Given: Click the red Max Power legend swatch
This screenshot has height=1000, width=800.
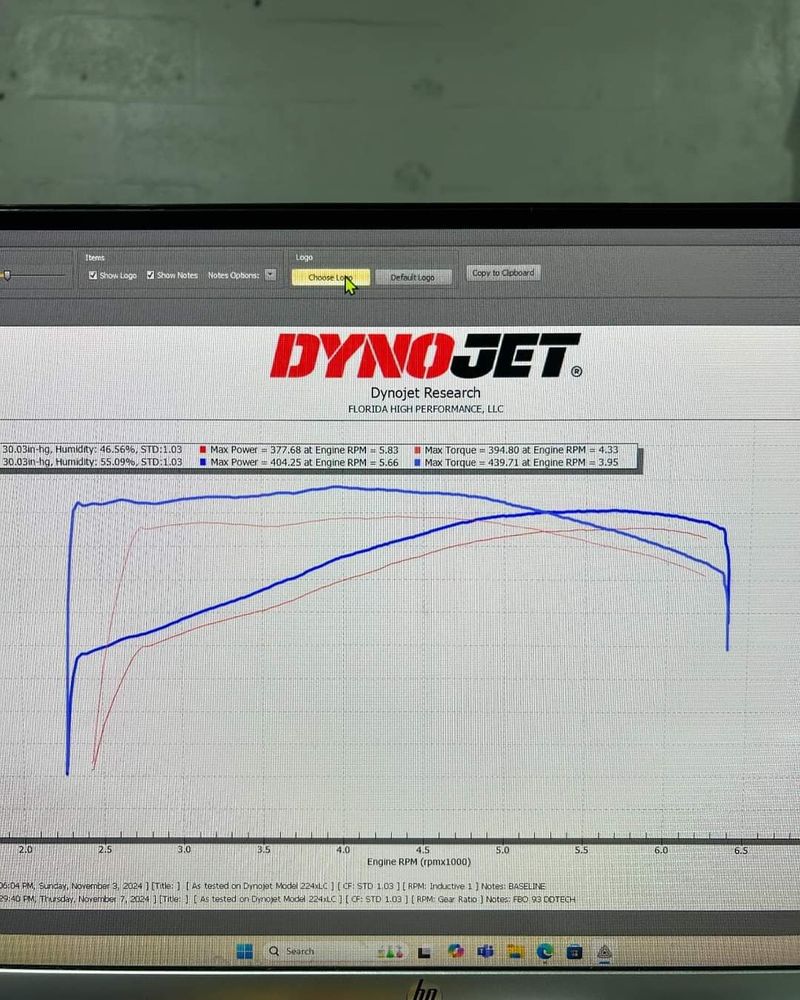Looking at the screenshot, I should 204,451.
